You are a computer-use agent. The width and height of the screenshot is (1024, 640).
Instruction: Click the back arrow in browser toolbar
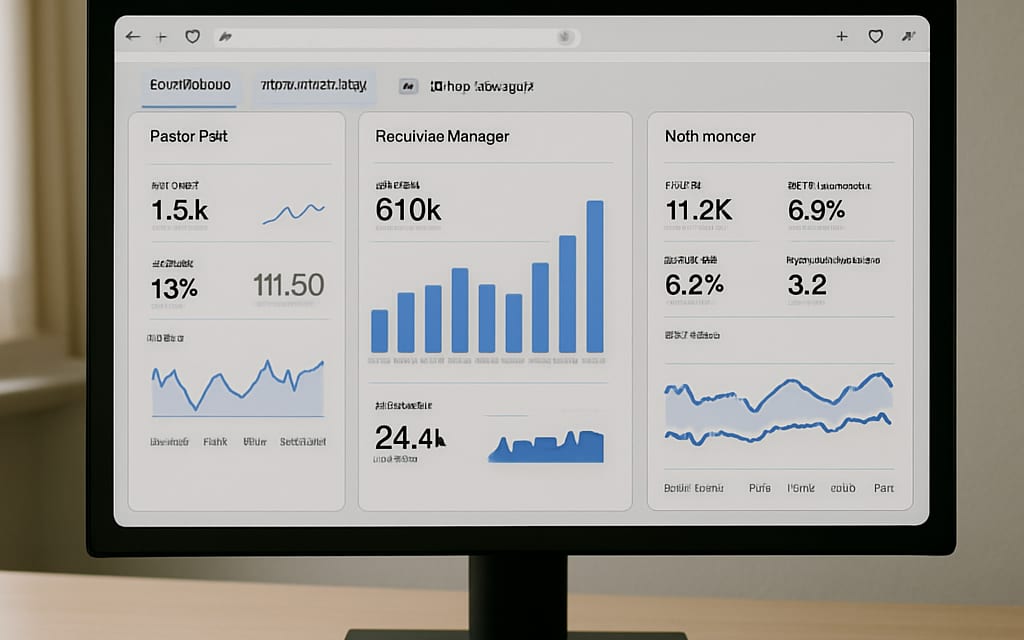pos(133,37)
